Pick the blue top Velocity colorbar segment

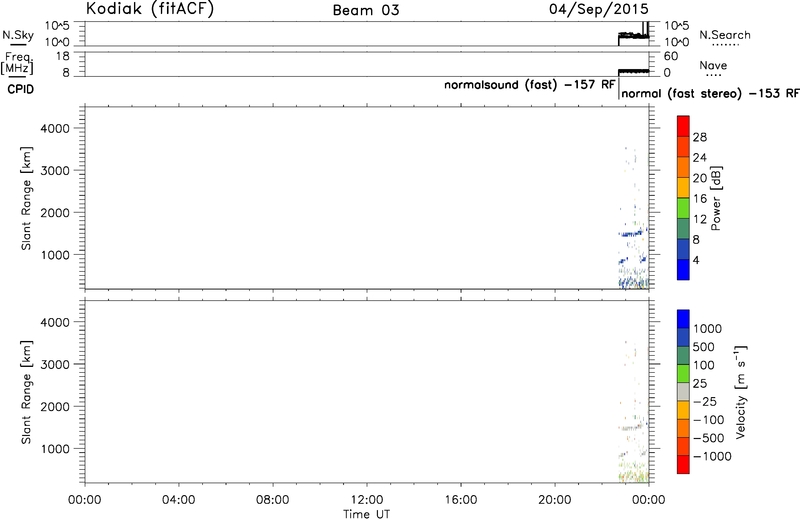pos(683,319)
